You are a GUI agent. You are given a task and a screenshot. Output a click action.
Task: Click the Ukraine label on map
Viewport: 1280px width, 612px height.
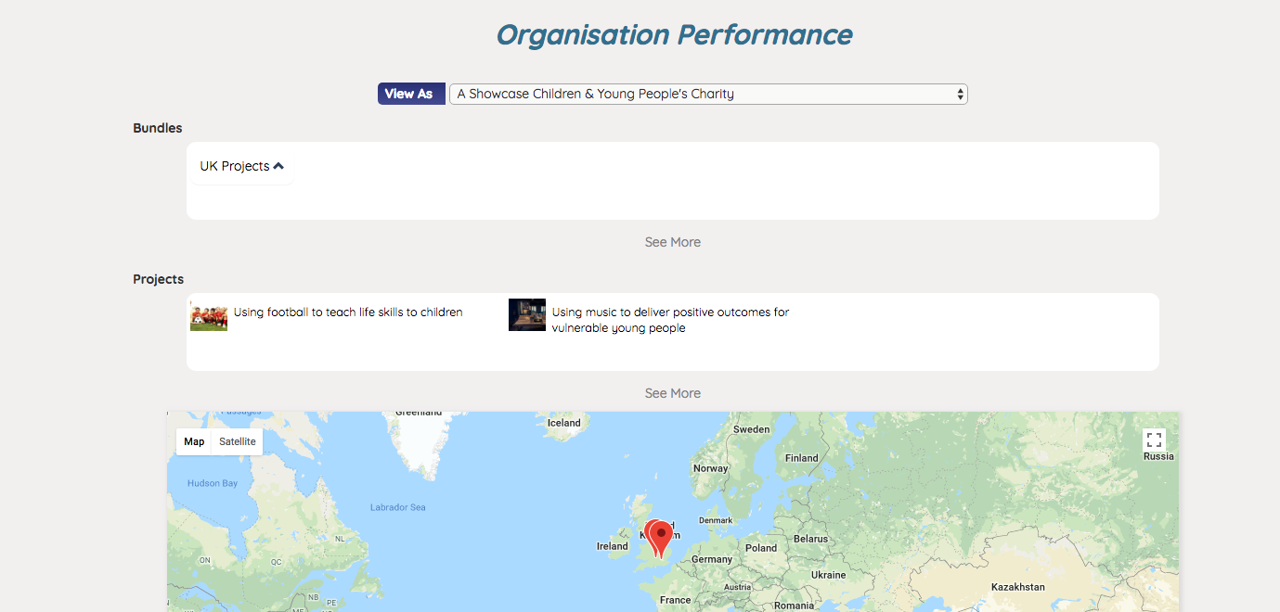[829, 575]
